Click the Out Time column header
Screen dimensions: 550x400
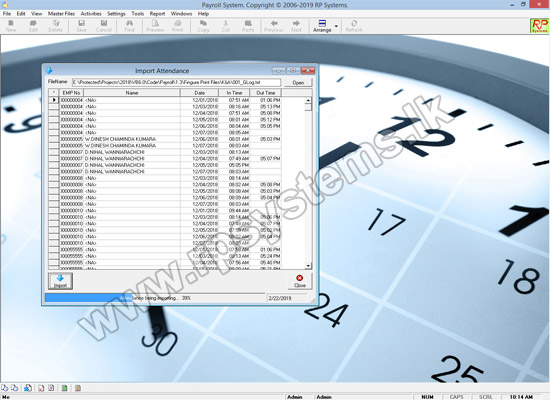point(266,93)
